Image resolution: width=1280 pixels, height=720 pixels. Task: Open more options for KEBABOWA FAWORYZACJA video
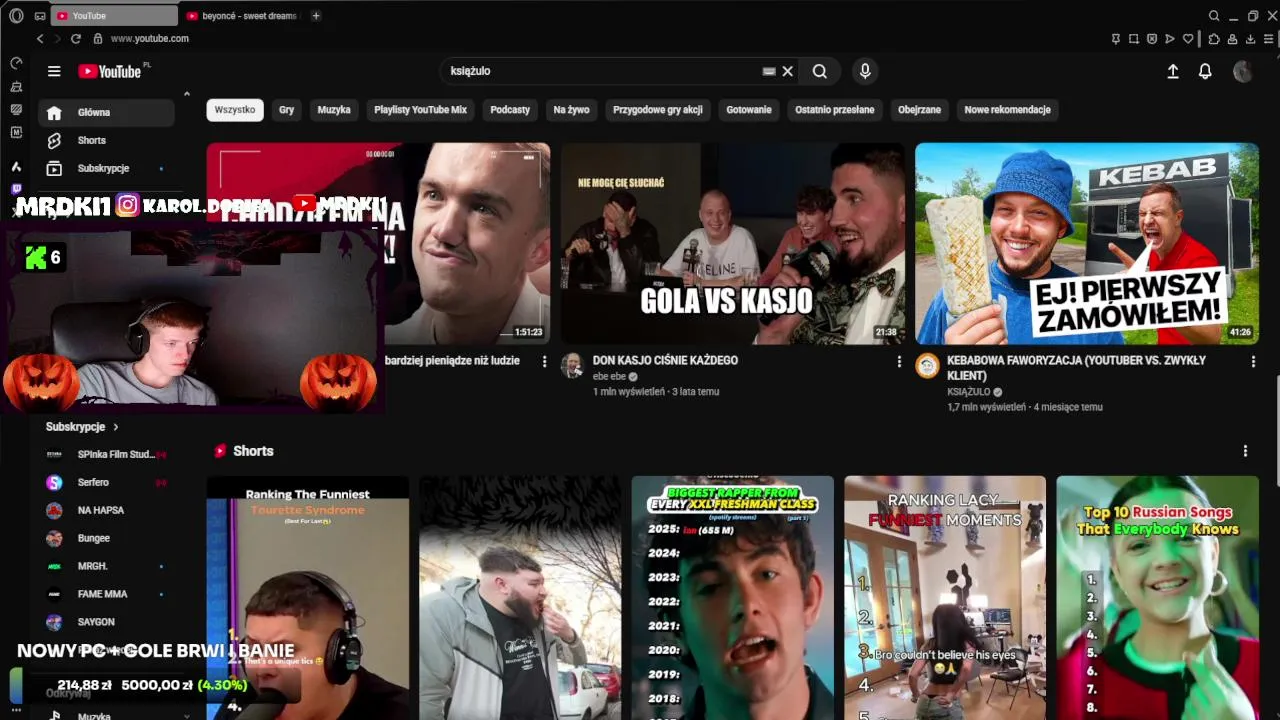coord(1253,361)
